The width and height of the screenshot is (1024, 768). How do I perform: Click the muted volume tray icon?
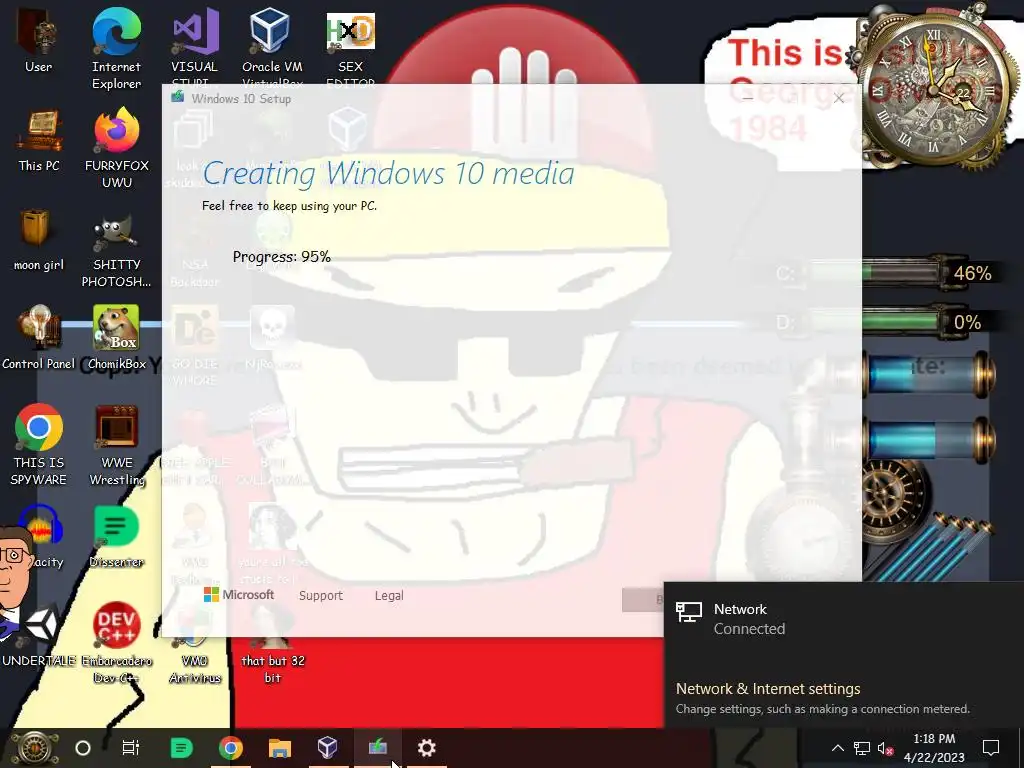885,748
